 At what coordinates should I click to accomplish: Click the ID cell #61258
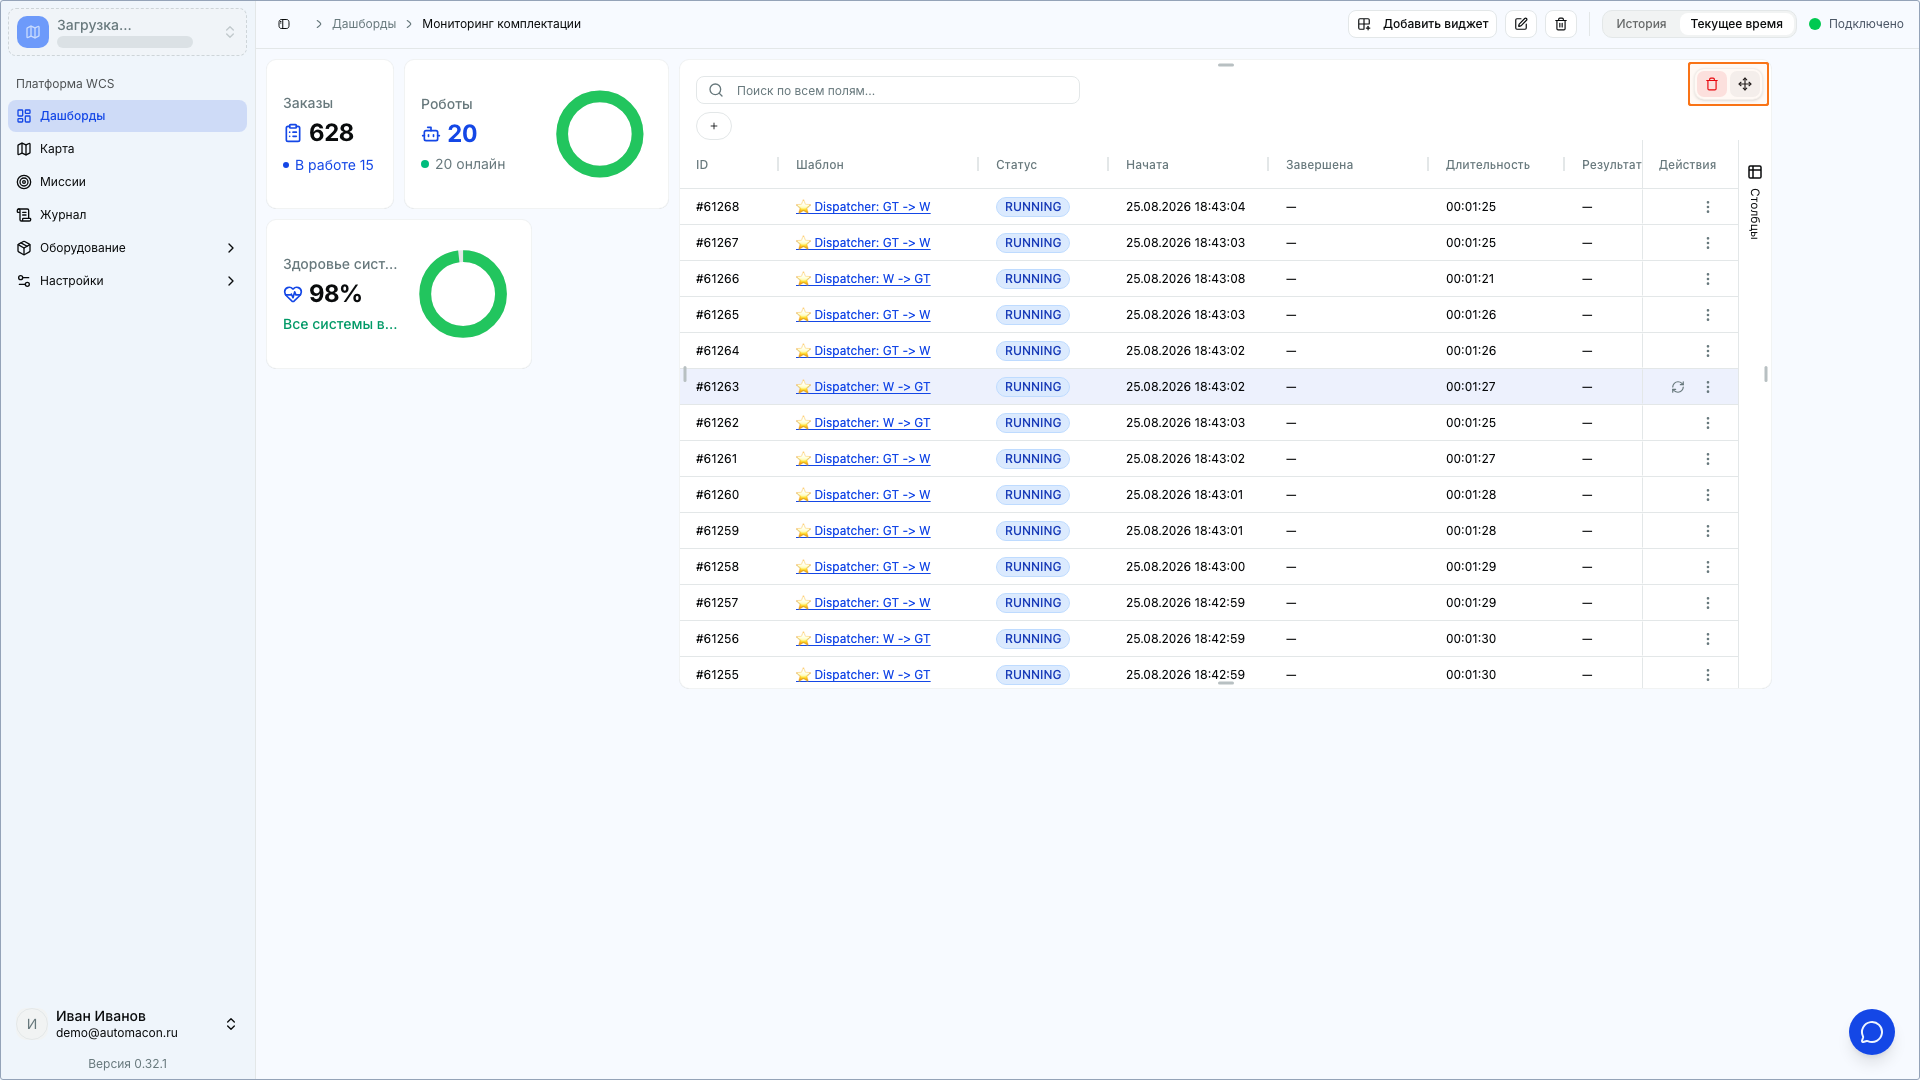717,567
